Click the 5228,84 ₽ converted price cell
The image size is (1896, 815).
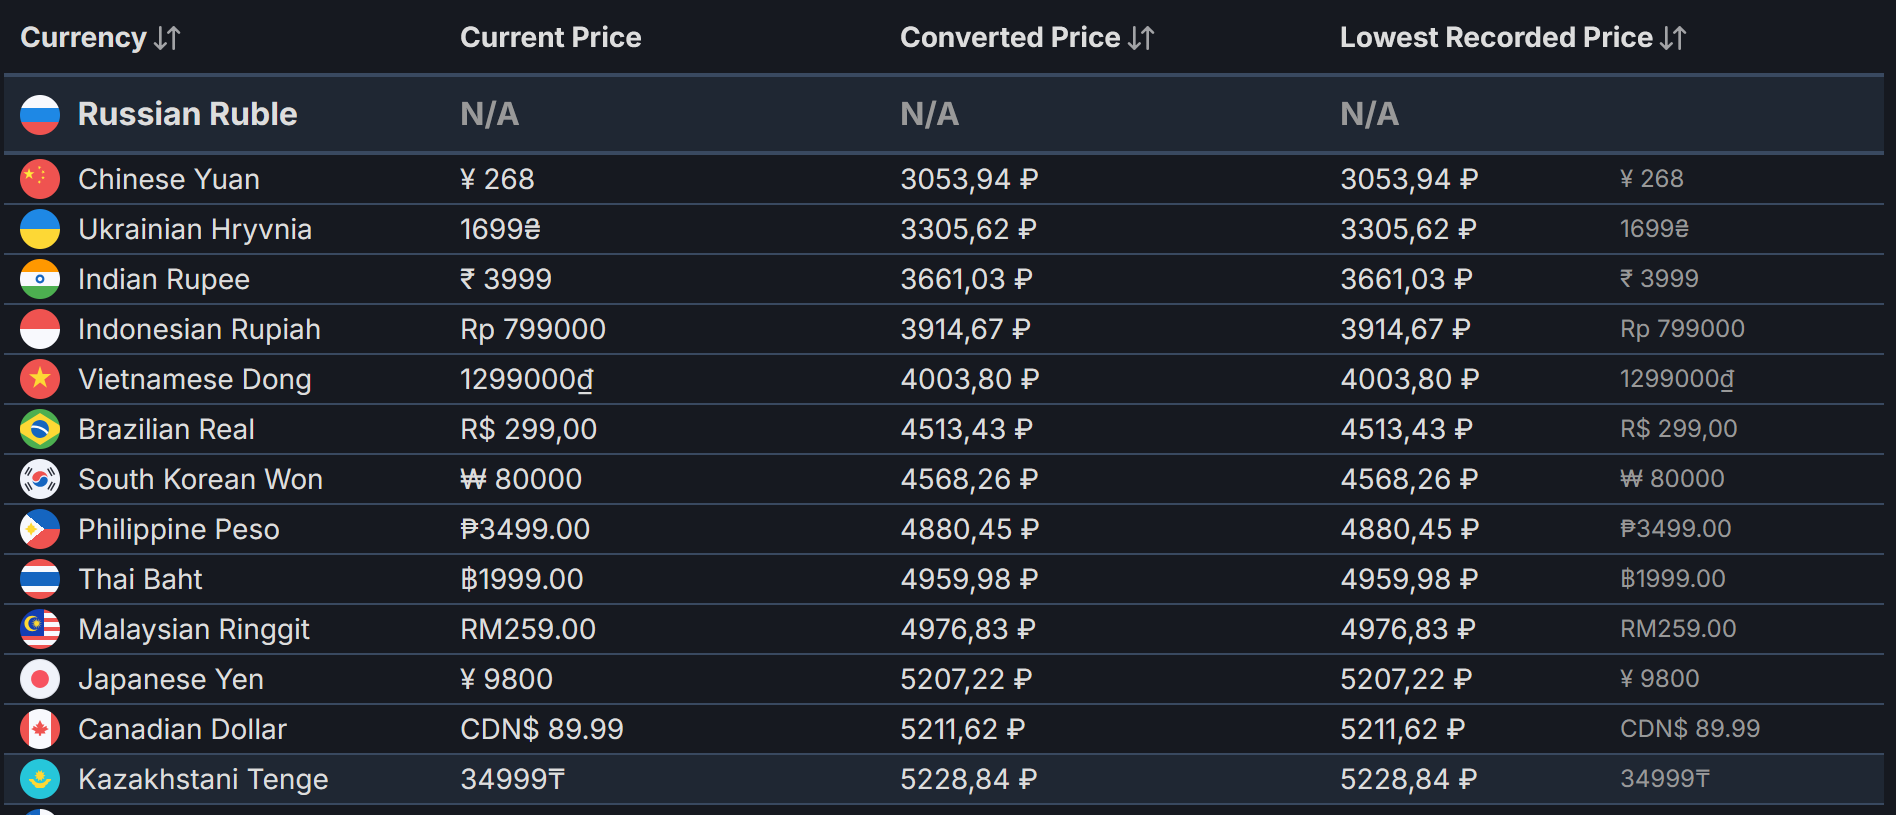tap(968, 779)
